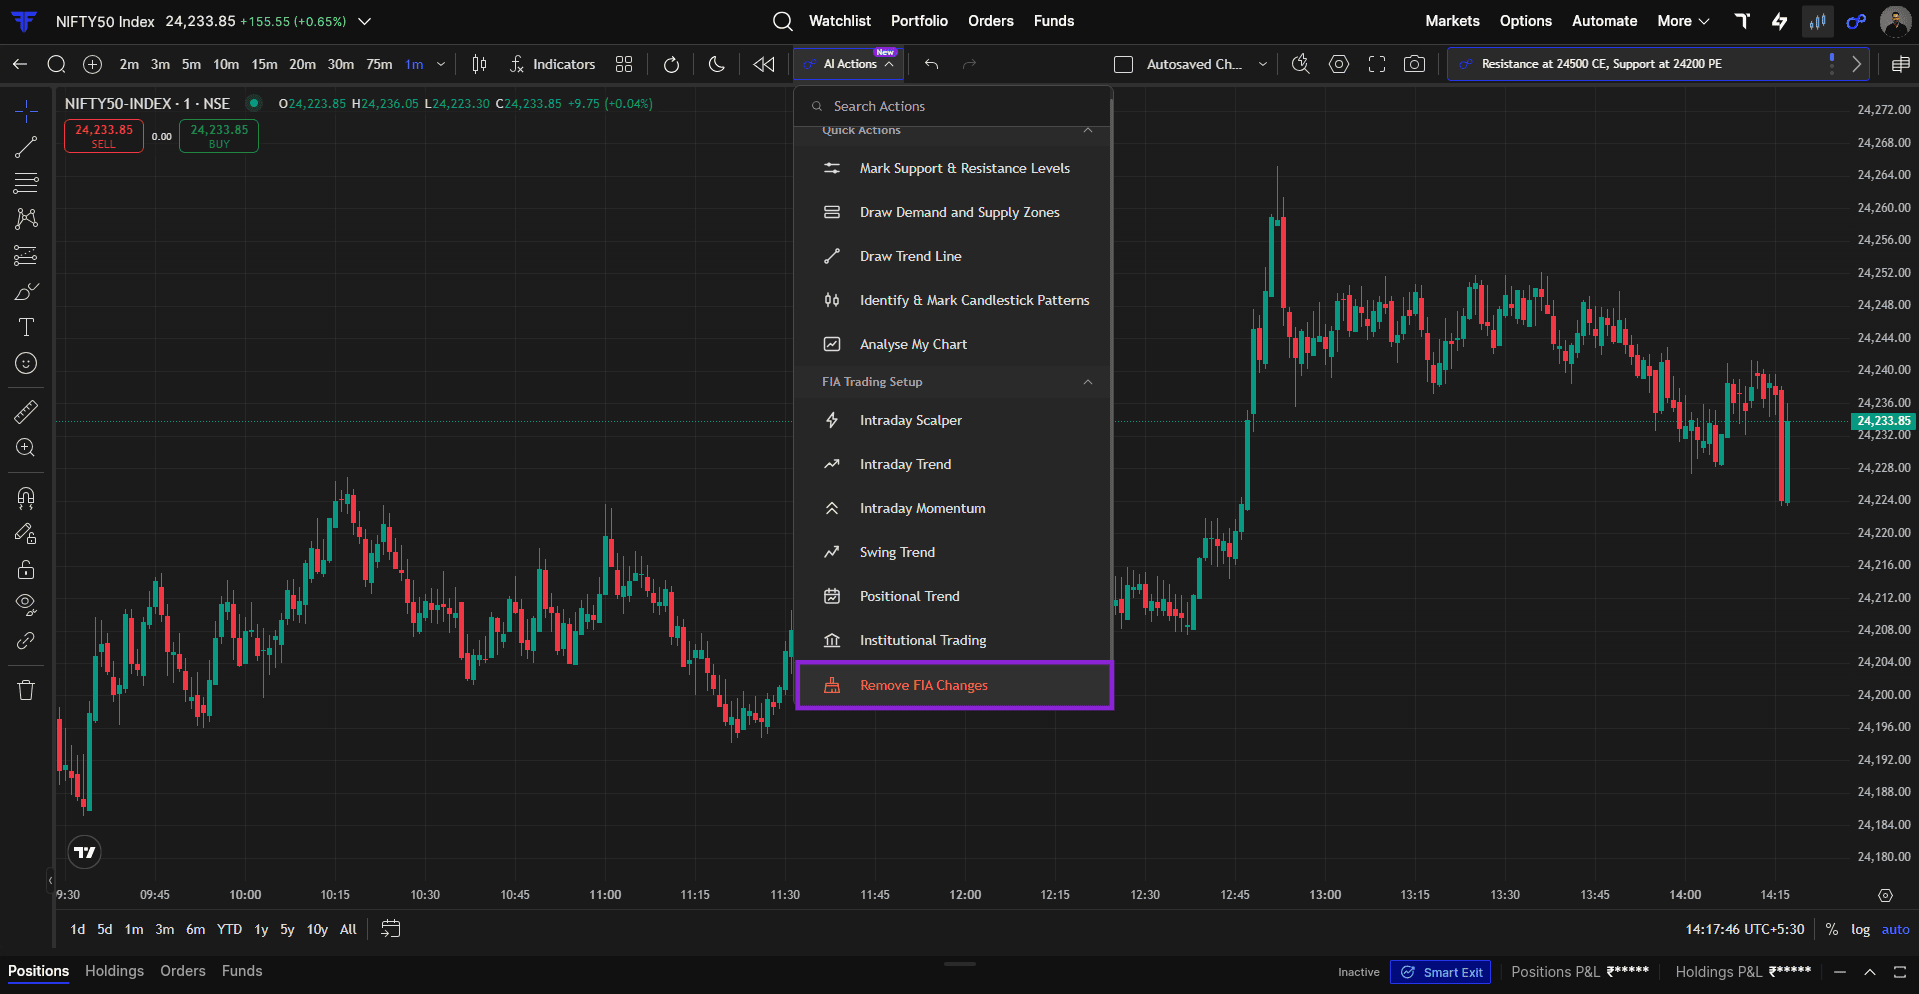The image size is (1919, 994).
Task: Select the zoom in tool
Action: (x=26, y=447)
